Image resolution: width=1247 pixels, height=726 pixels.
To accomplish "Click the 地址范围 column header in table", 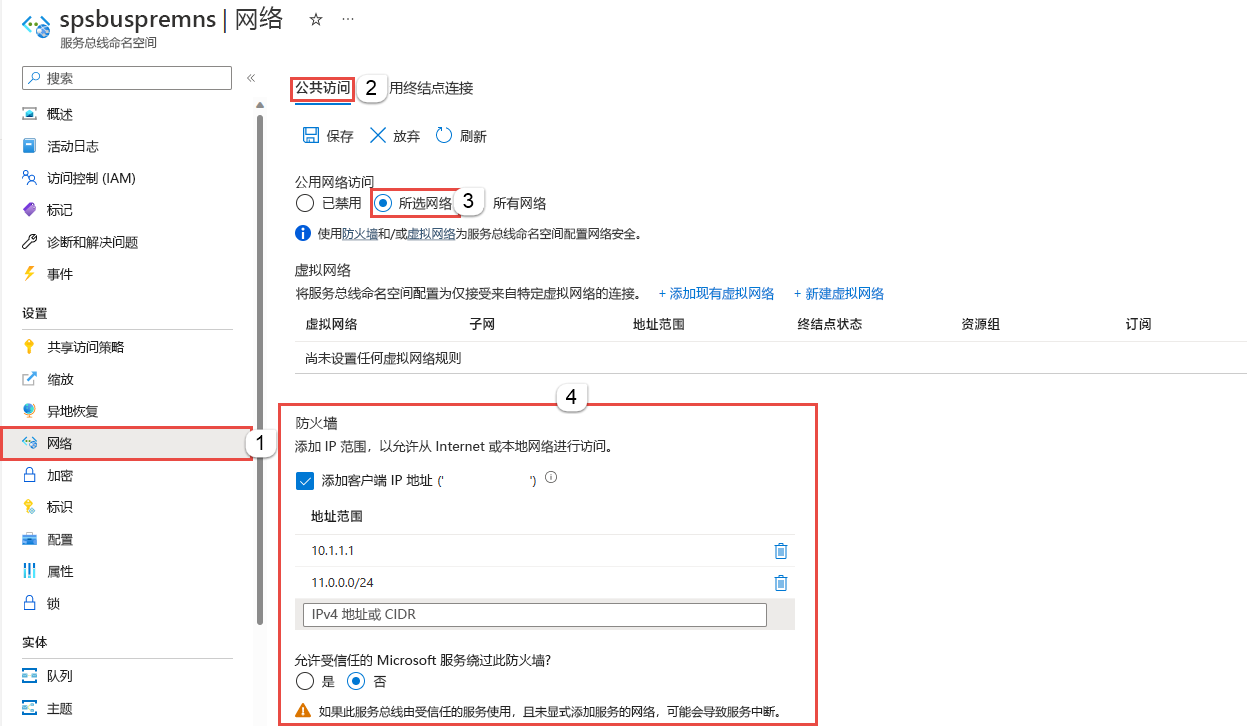I will pyautogui.click(x=659, y=325).
